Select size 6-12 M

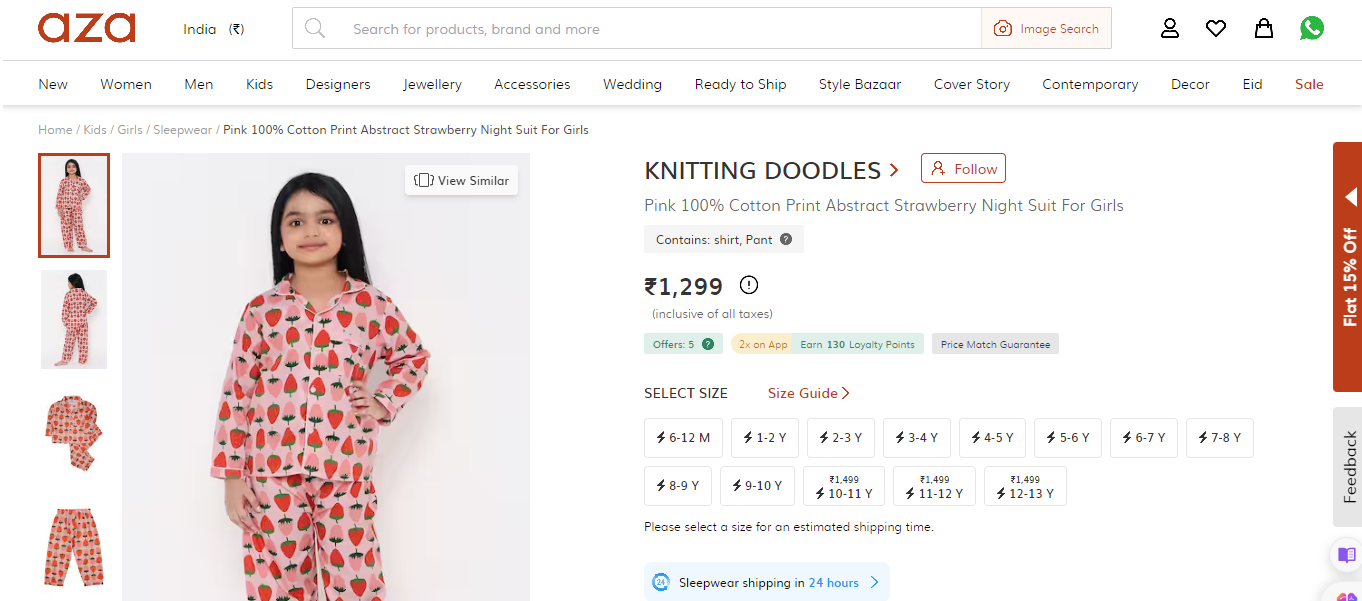pos(683,438)
